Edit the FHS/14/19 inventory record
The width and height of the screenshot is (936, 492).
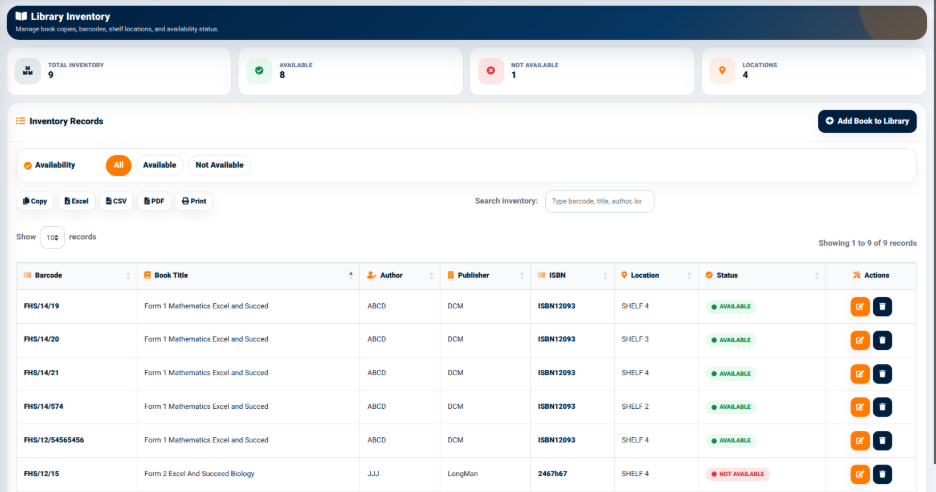[x=860, y=306]
